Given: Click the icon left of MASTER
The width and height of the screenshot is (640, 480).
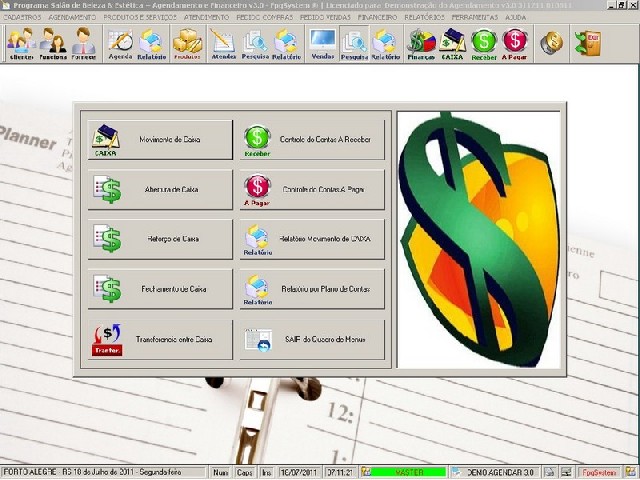Looking at the screenshot, I should [x=366, y=472].
